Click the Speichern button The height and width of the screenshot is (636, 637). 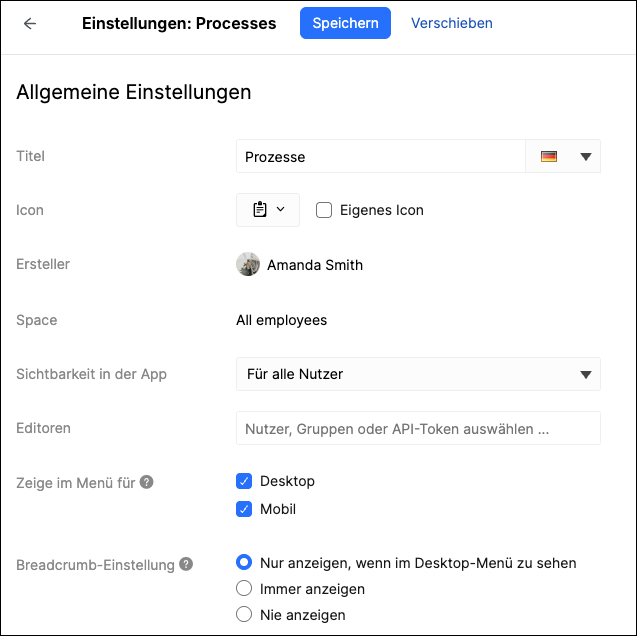pyautogui.click(x=345, y=23)
